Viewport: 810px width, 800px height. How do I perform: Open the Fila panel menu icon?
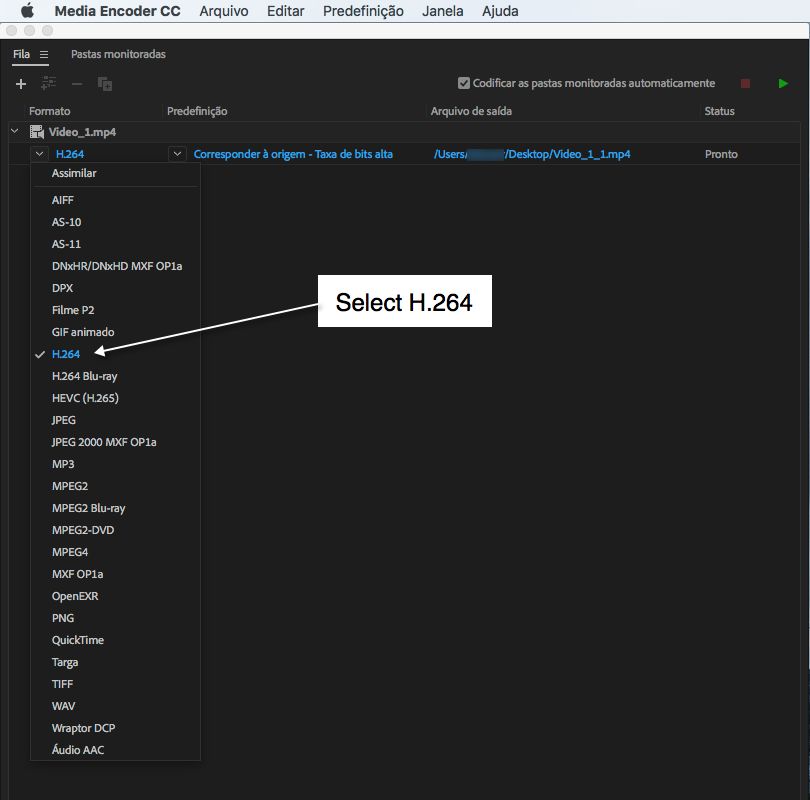[x=44, y=54]
